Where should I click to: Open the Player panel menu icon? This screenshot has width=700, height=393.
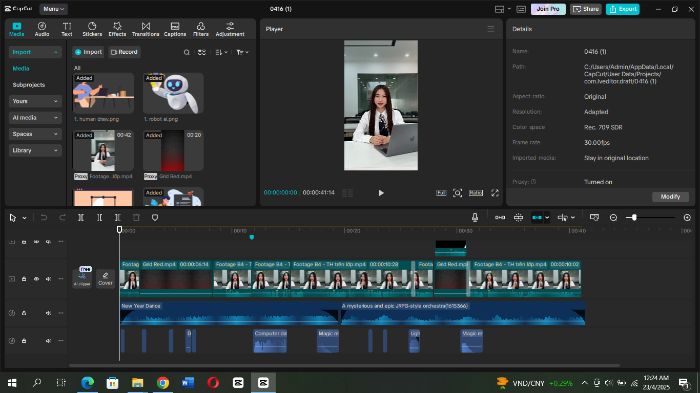point(491,29)
